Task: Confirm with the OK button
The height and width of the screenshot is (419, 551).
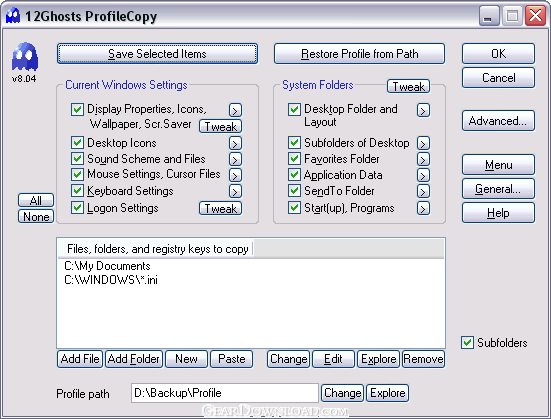Action: [x=498, y=53]
